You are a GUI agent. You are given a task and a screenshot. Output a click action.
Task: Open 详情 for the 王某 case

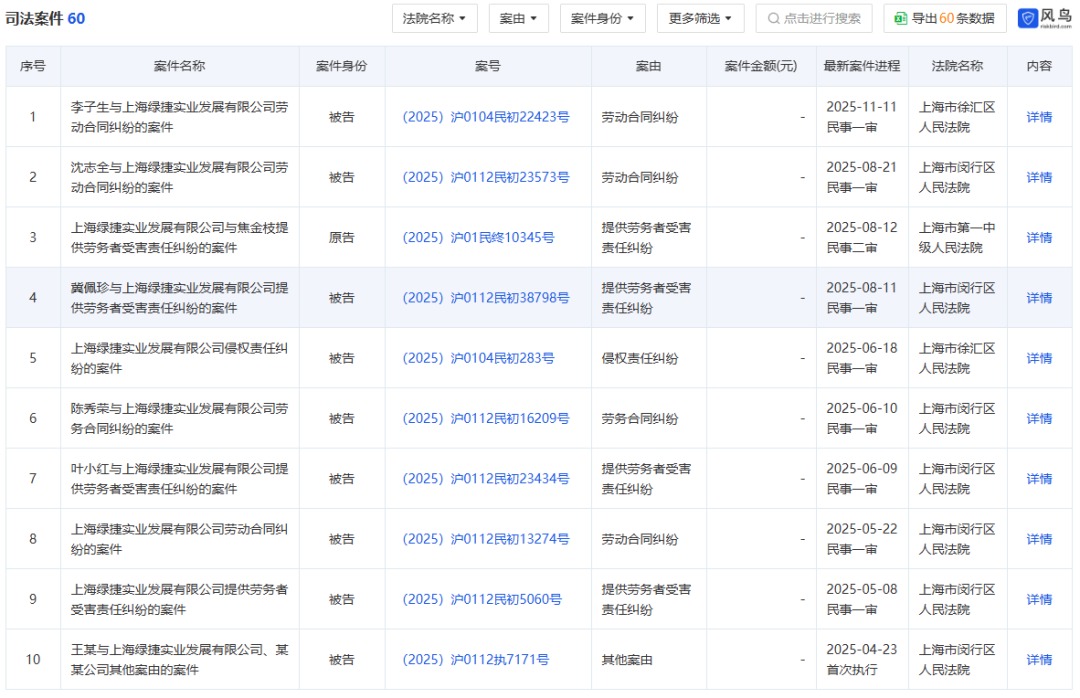(x=1038, y=659)
